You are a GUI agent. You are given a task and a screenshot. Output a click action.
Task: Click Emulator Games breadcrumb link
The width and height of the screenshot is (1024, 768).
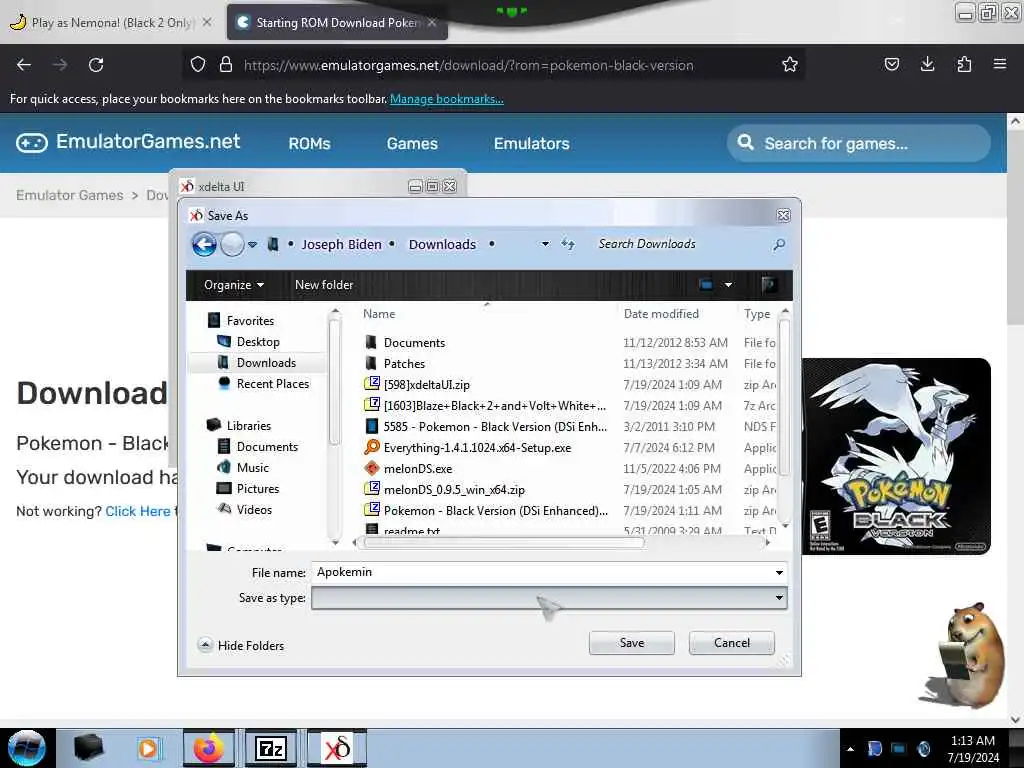(x=69, y=195)
